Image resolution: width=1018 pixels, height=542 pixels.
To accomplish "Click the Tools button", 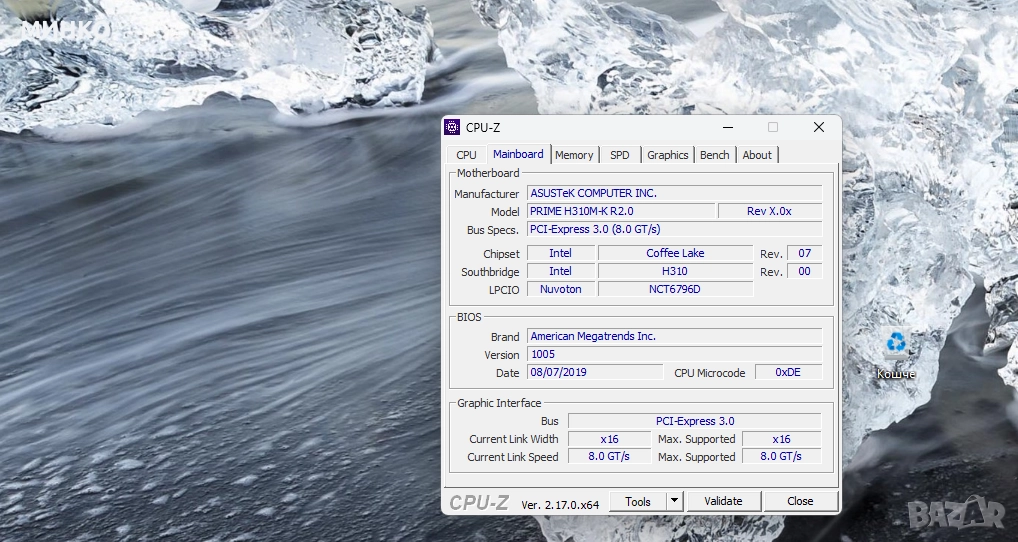I will coord(638,501).
